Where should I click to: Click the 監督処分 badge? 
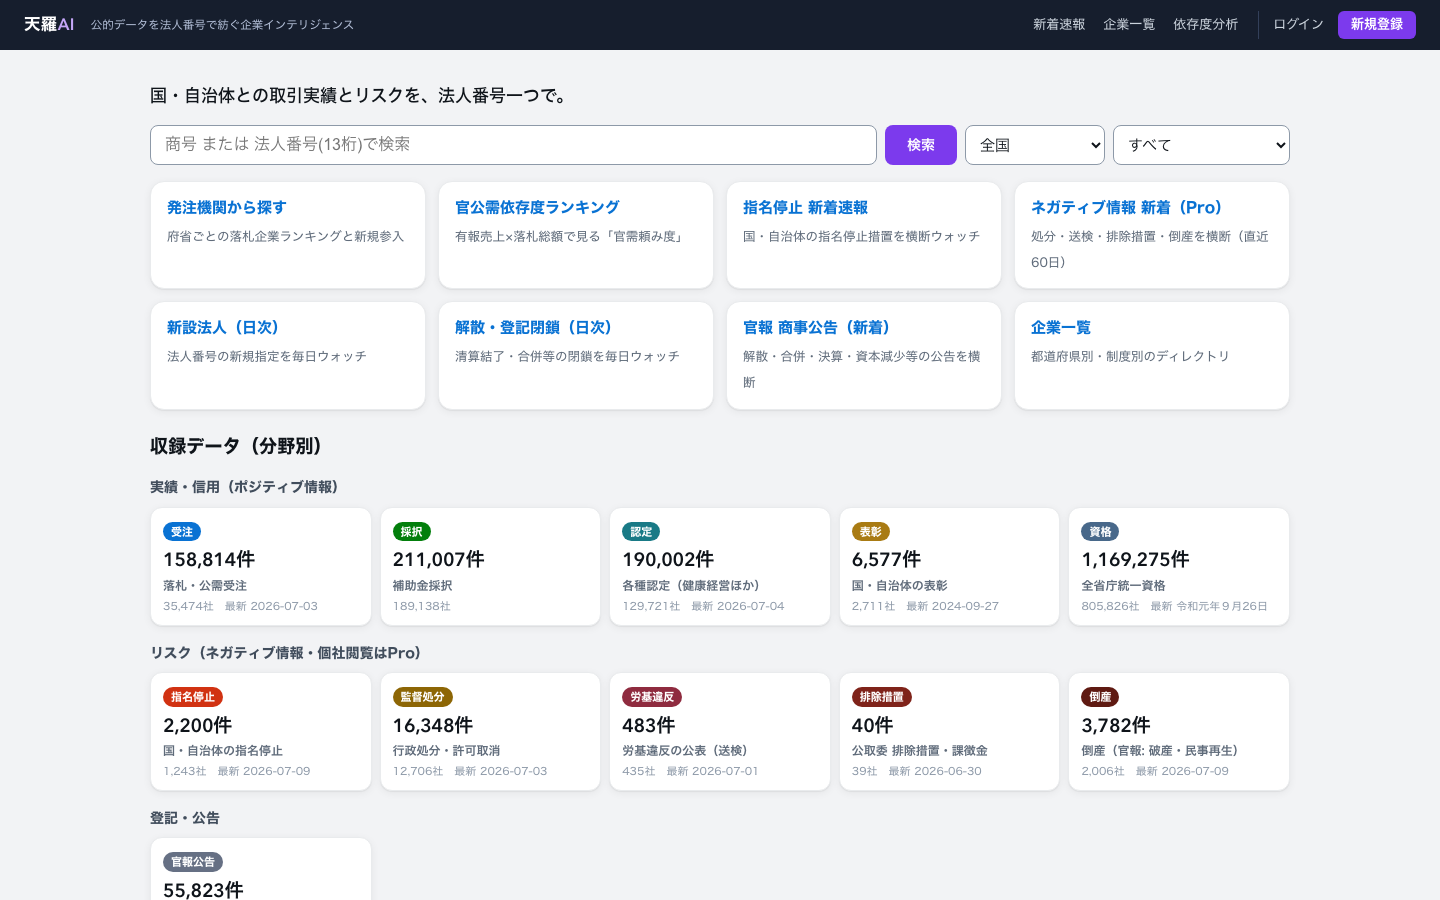[x=423, y=697]
